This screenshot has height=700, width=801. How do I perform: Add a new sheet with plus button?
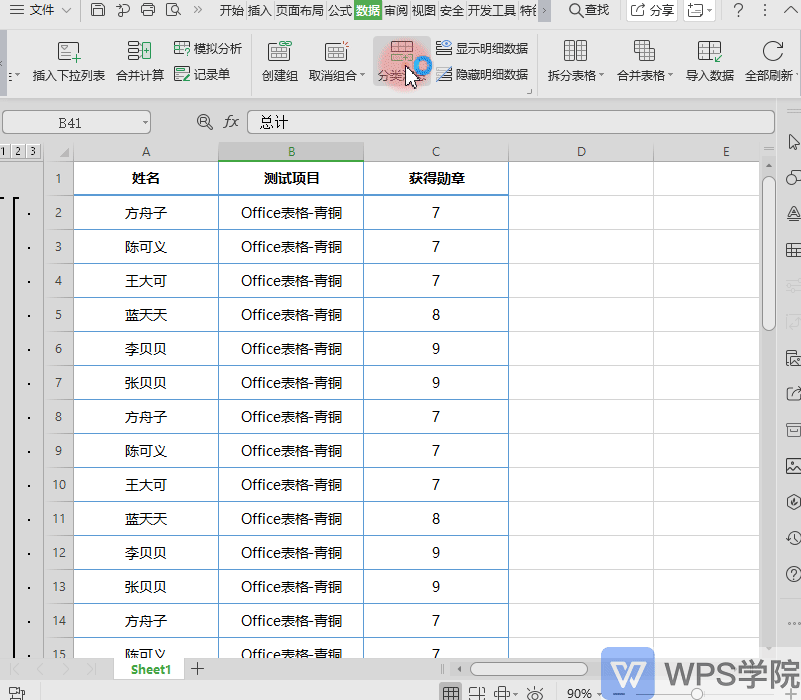(197, 669)
